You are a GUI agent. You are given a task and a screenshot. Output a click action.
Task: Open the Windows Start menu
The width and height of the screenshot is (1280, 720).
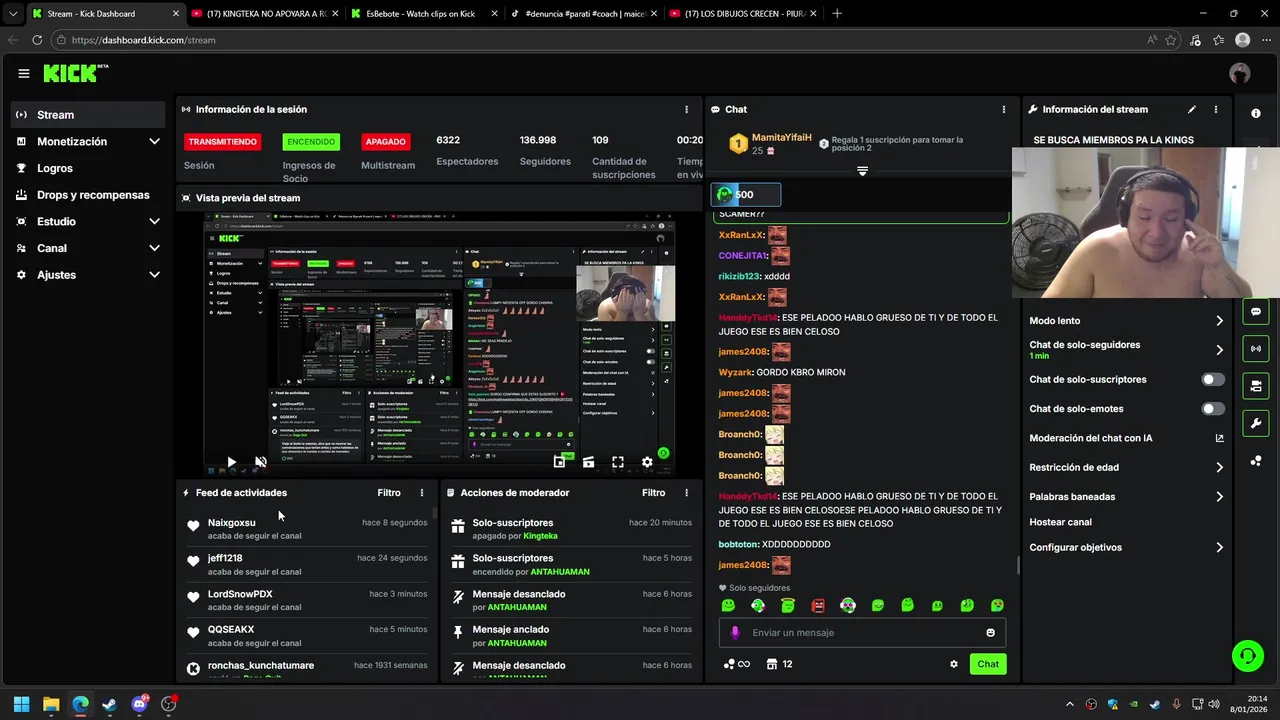point(21,704)
